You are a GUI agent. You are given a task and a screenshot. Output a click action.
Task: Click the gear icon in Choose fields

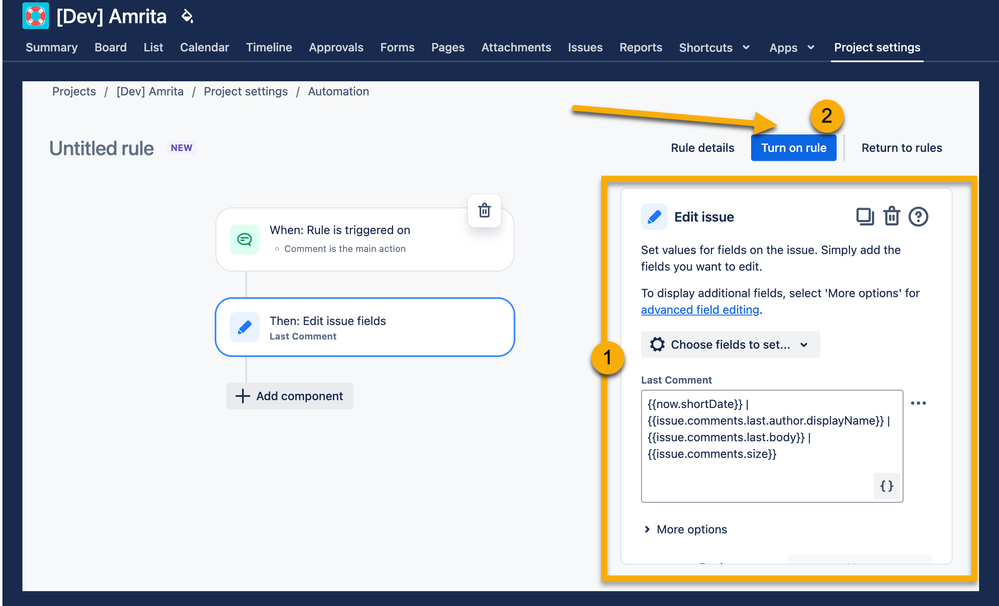[657, 344]
